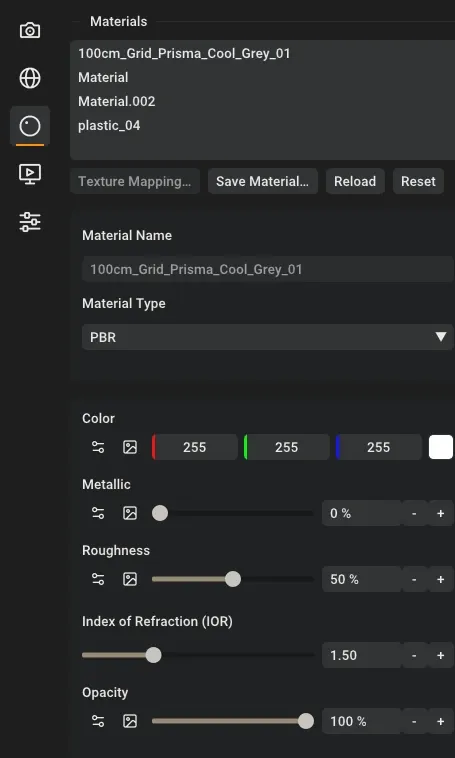Click the red color channel value field
The image size is (455, 758).
click(x=195, y=447)
